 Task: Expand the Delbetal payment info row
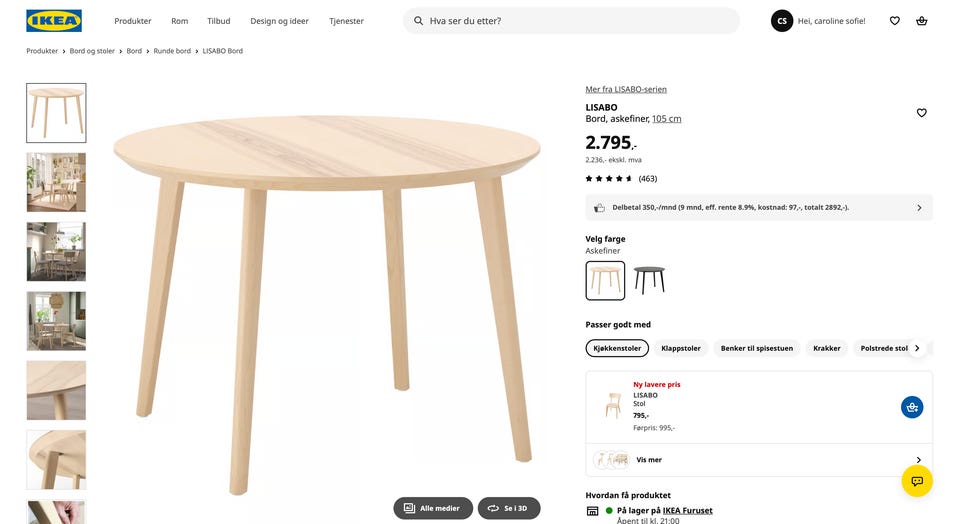759,208
